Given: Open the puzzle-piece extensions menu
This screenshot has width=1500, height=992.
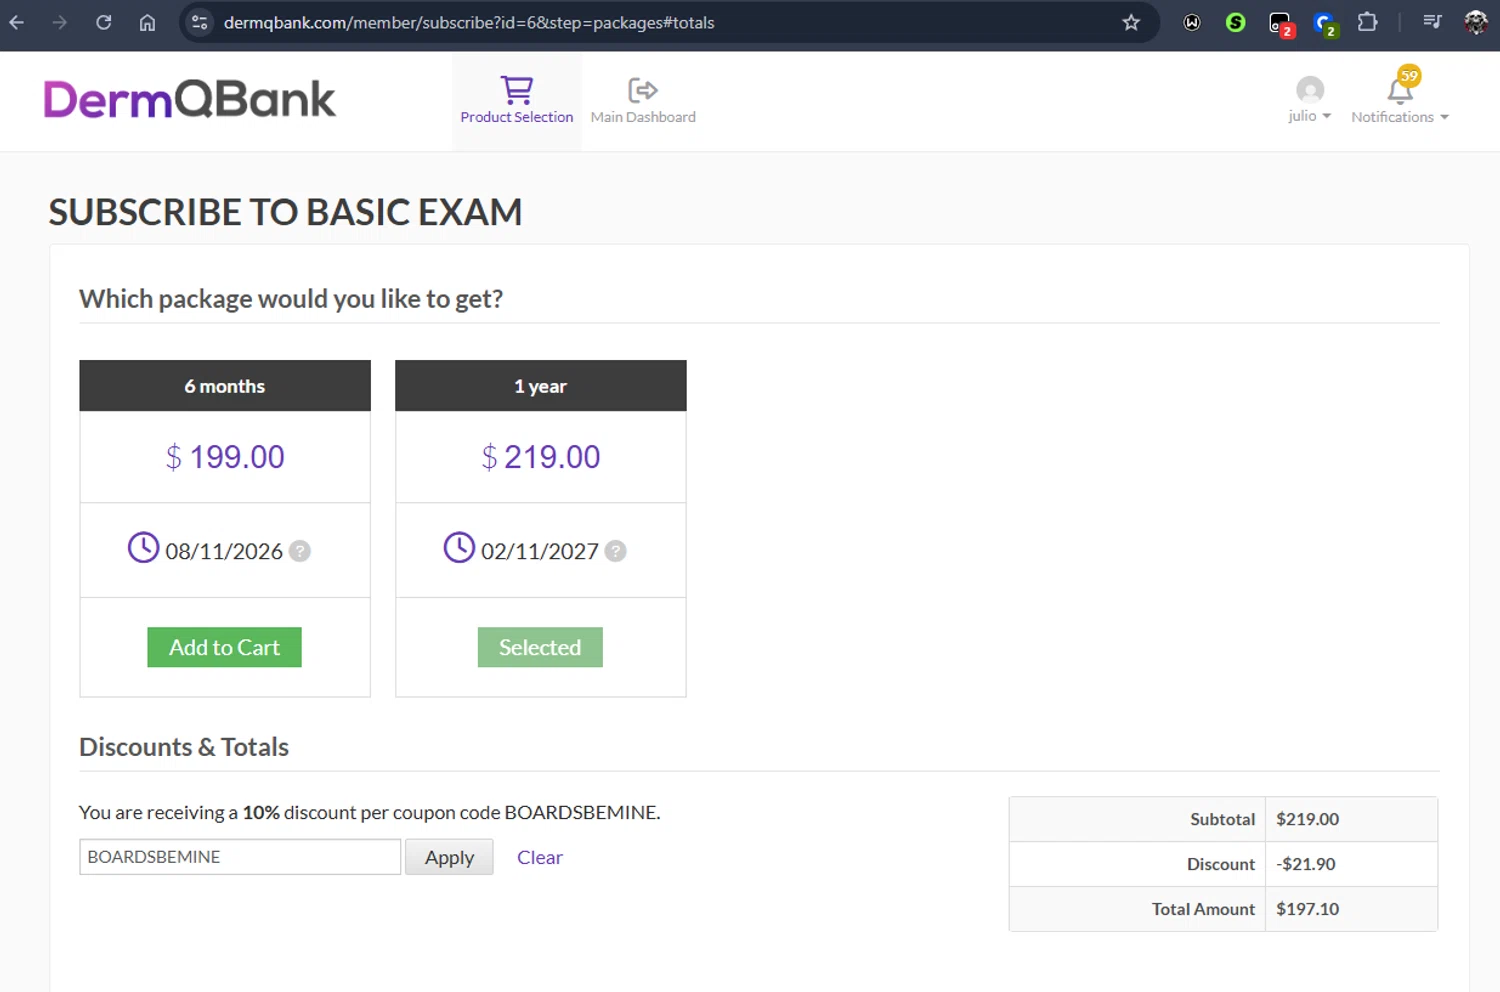Looking at the screenshot, I should tap(1368, 22).
